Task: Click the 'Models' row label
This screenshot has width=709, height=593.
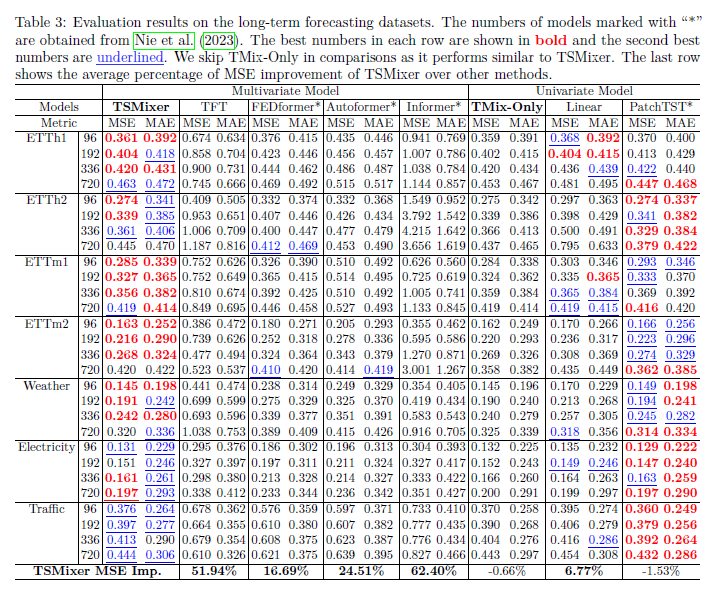Action: click(x=59, y=107)
